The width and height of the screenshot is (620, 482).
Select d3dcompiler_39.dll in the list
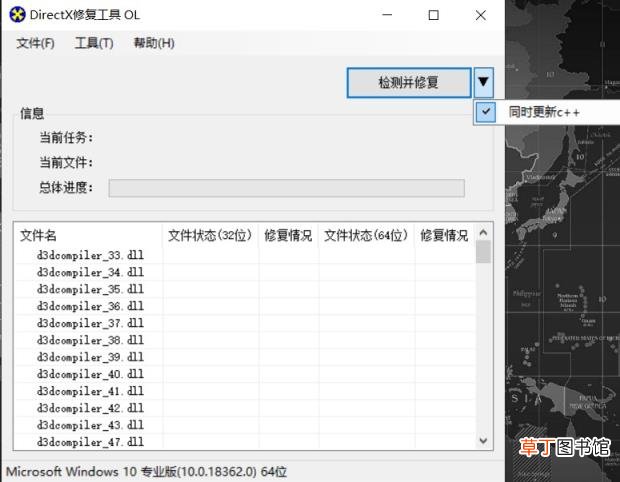point(90,357)
